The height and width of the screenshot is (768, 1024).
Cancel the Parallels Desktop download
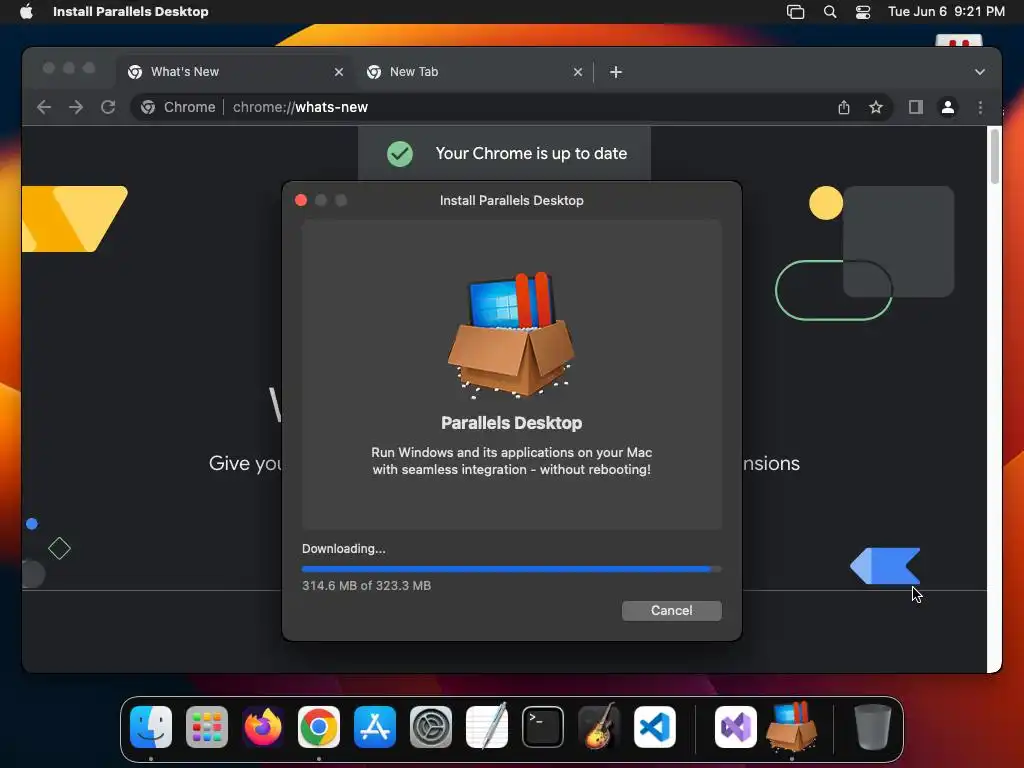(671, 611)
